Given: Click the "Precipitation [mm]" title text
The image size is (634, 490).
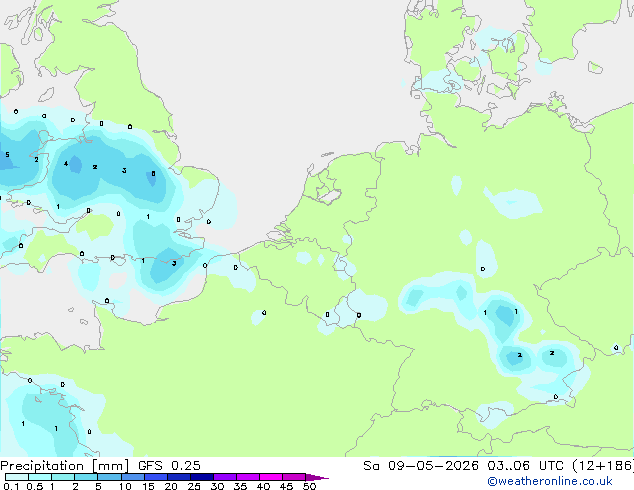Looking at the screenshot, I should 65,466.
